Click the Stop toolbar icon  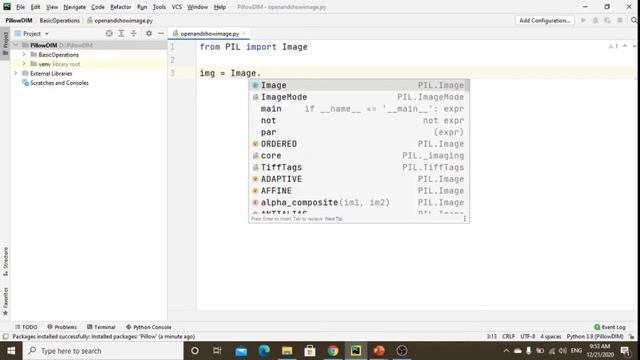tap(620, 20)
